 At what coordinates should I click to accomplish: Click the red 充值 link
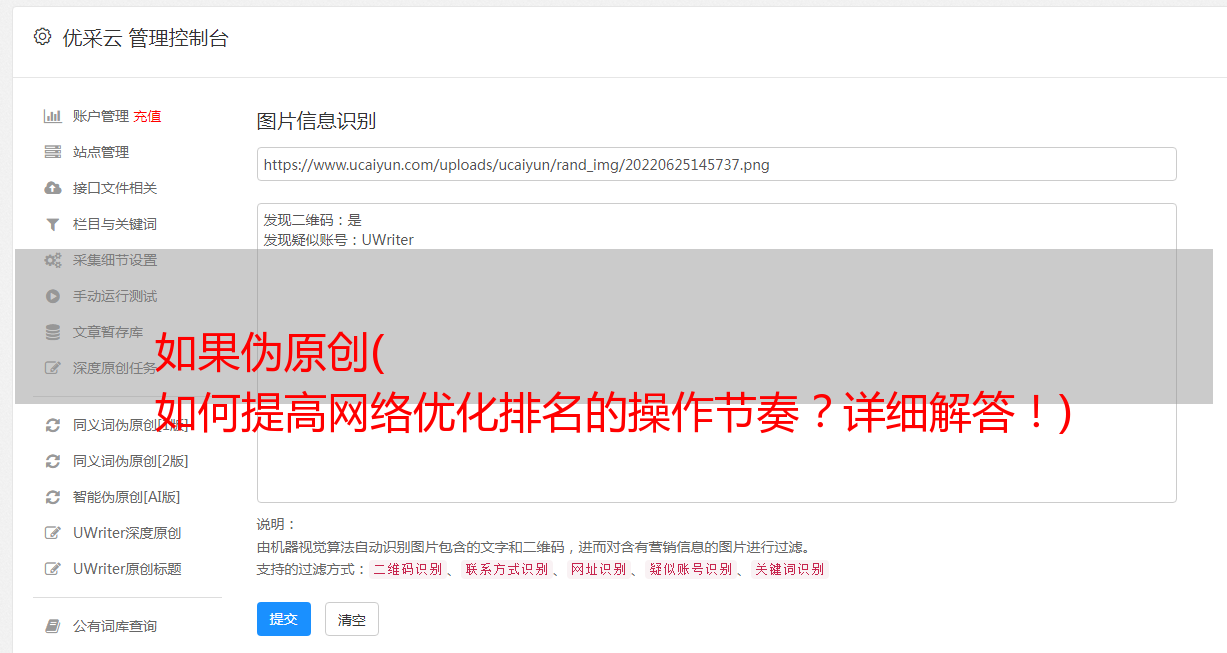[x=147, y=116]
